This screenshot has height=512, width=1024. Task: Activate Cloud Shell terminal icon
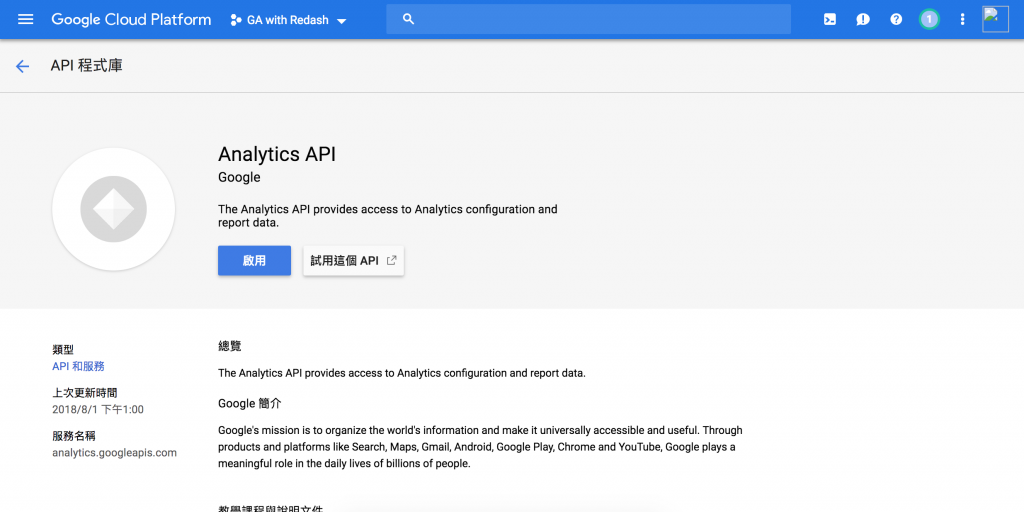[830, 19]
